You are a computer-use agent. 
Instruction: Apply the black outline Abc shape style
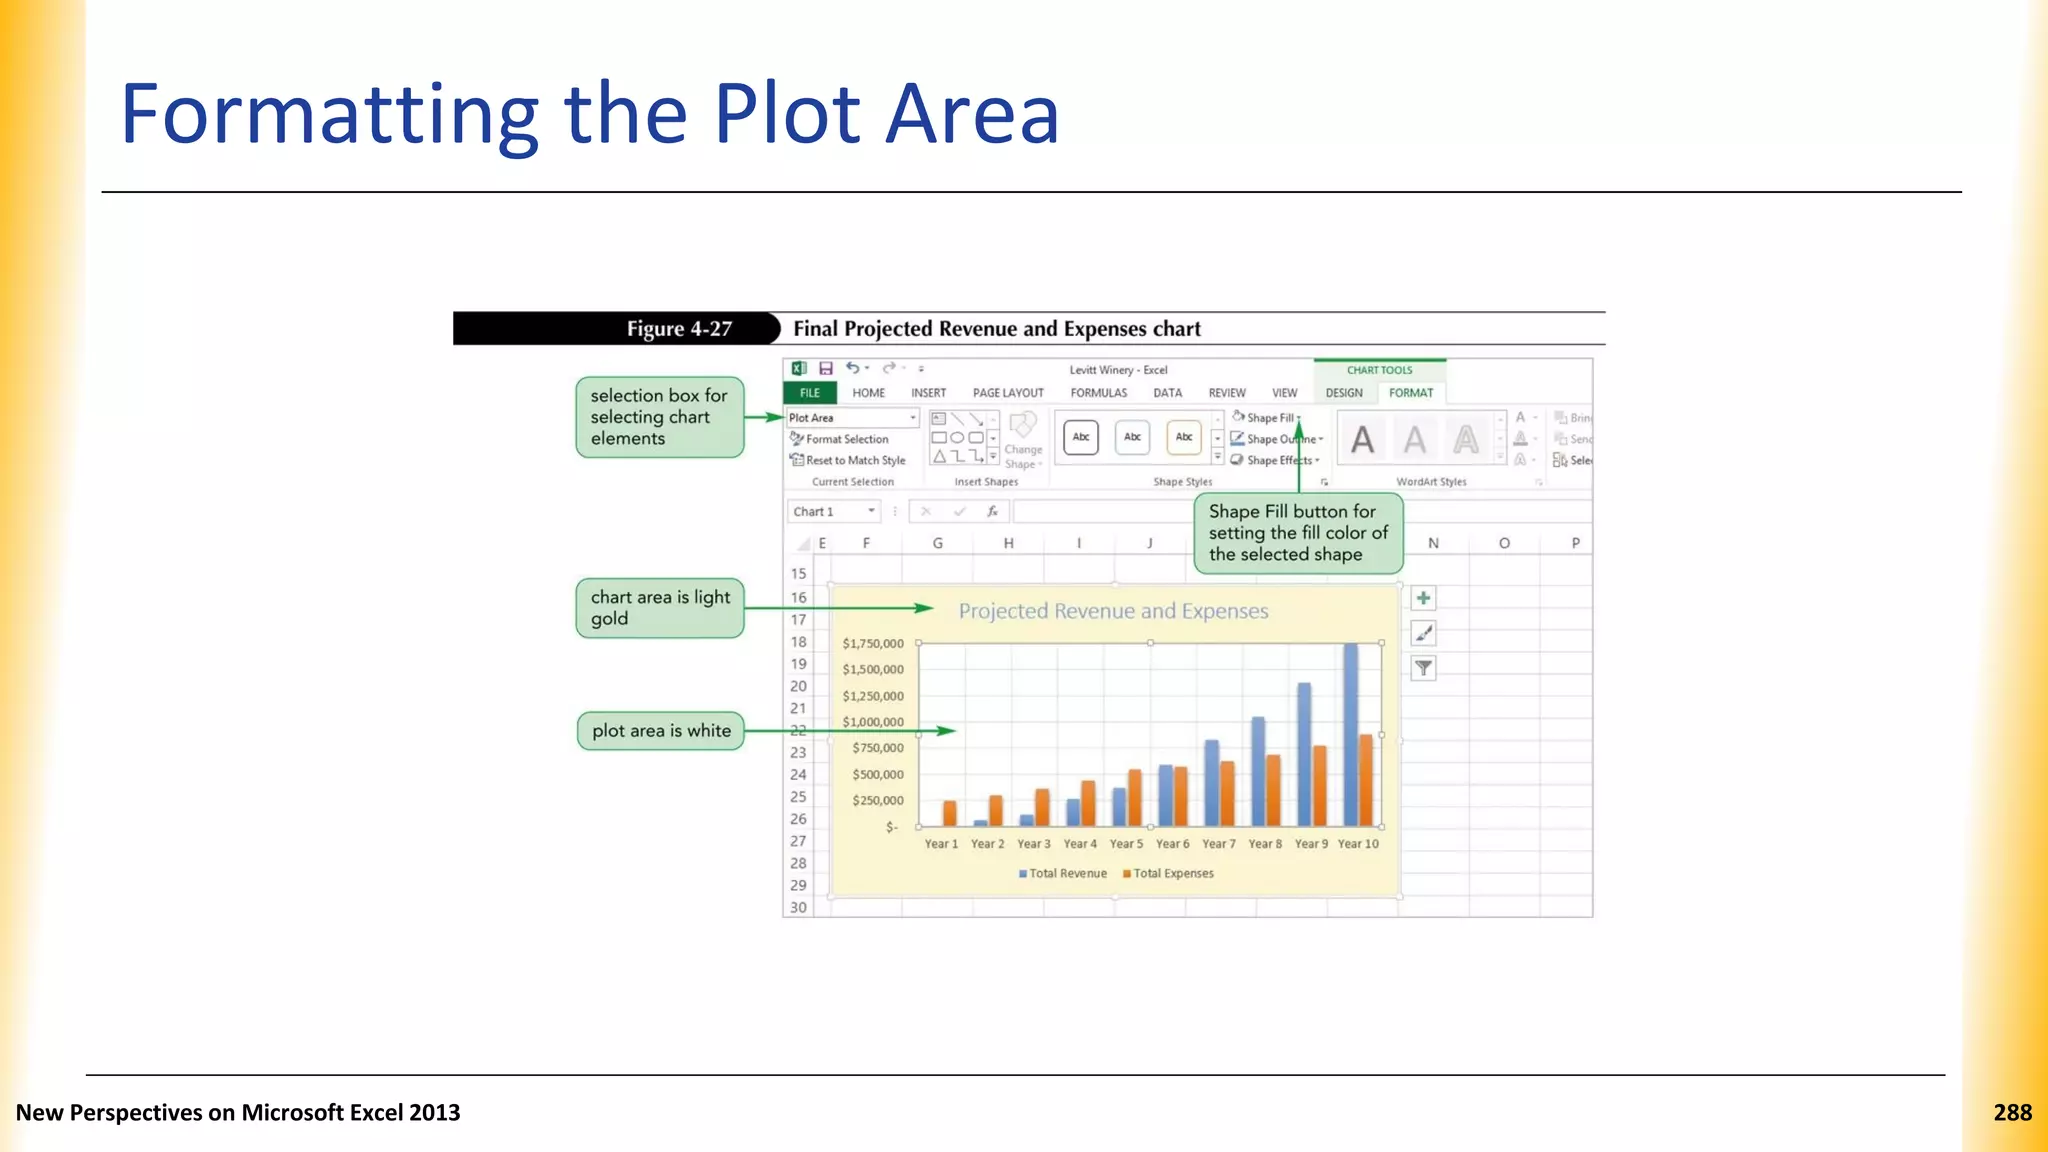click(x=1081, y=437)
